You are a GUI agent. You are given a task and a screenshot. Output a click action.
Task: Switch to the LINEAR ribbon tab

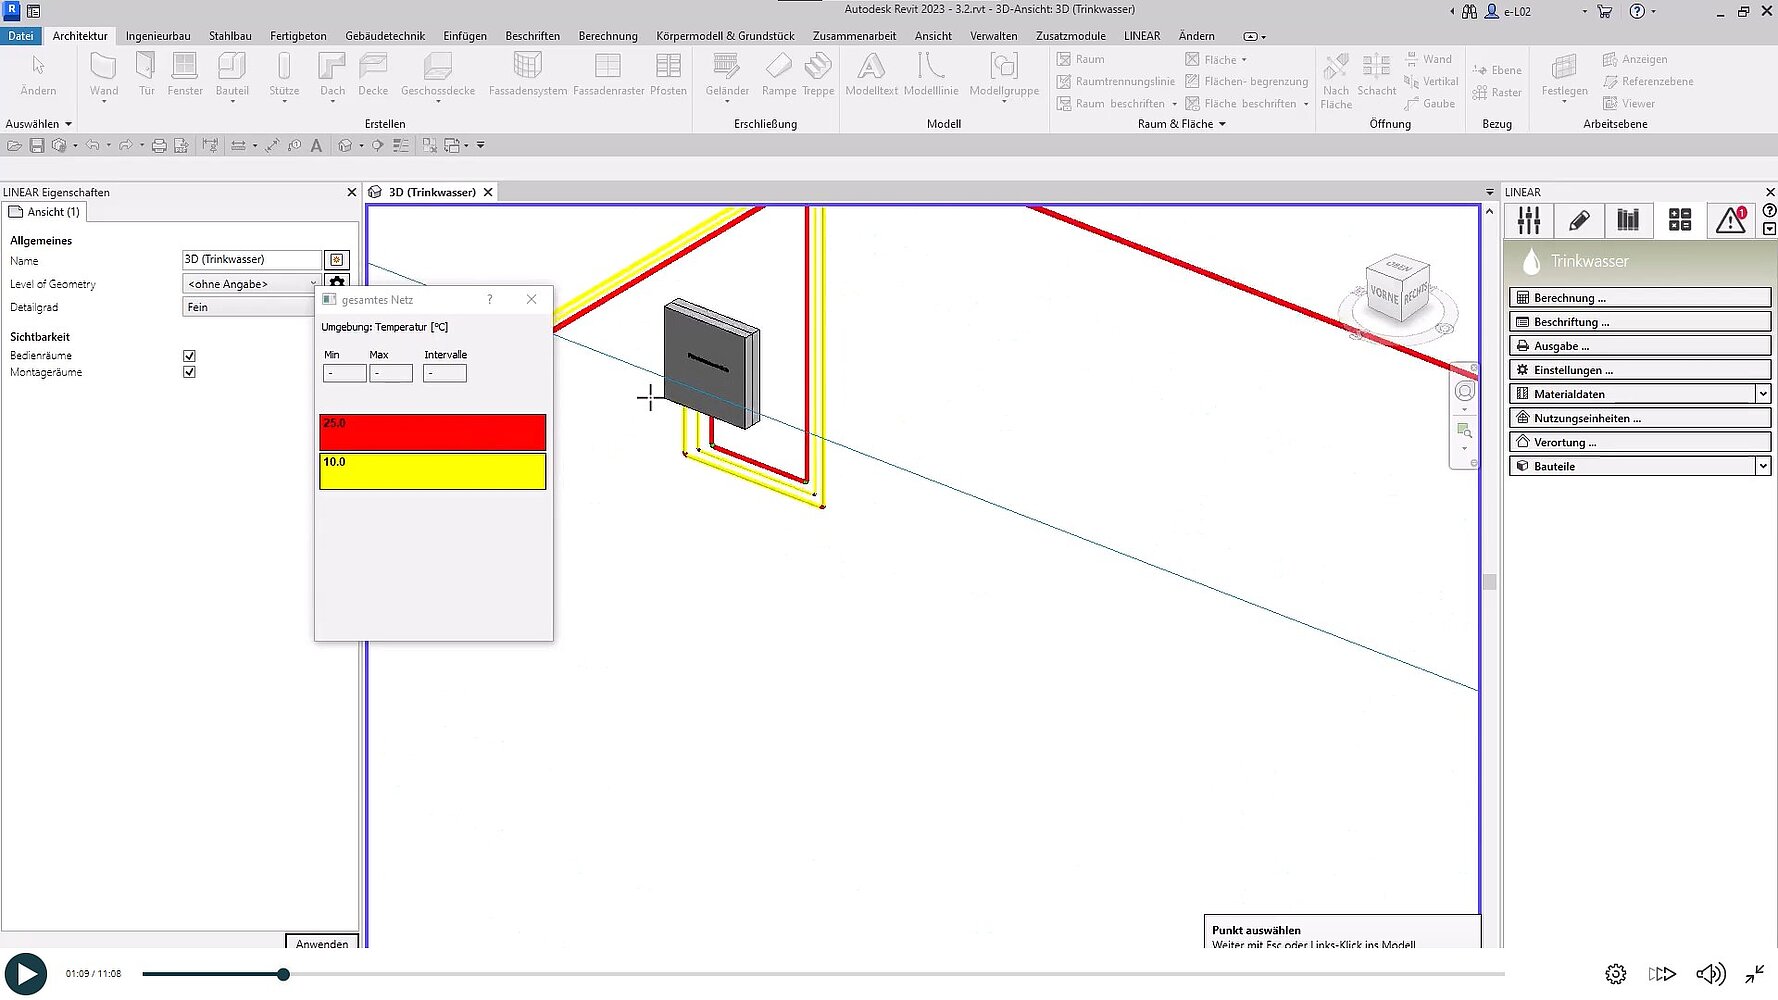tap(1141, 36)
